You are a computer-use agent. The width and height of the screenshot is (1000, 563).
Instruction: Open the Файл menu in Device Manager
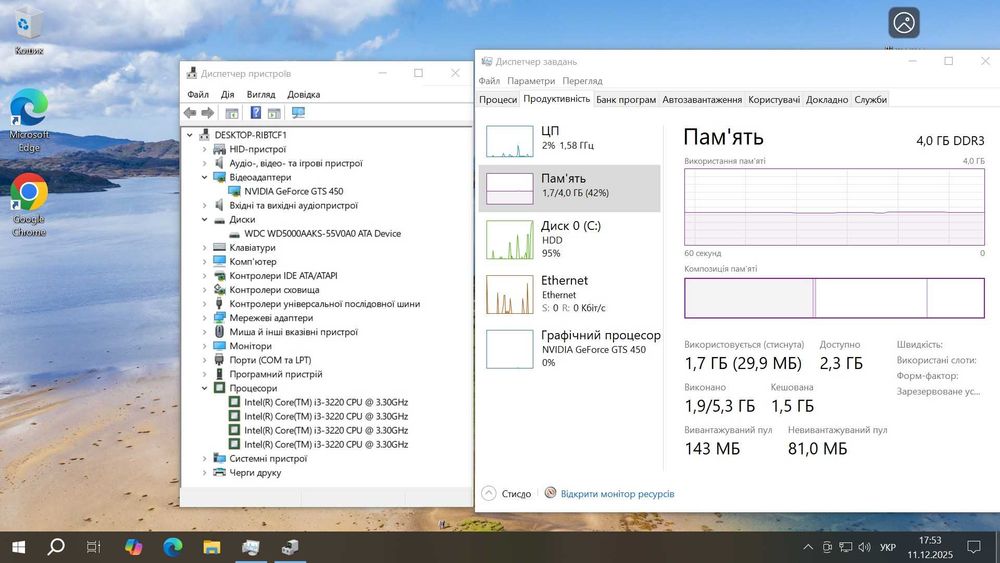click(x=198, y=94)
